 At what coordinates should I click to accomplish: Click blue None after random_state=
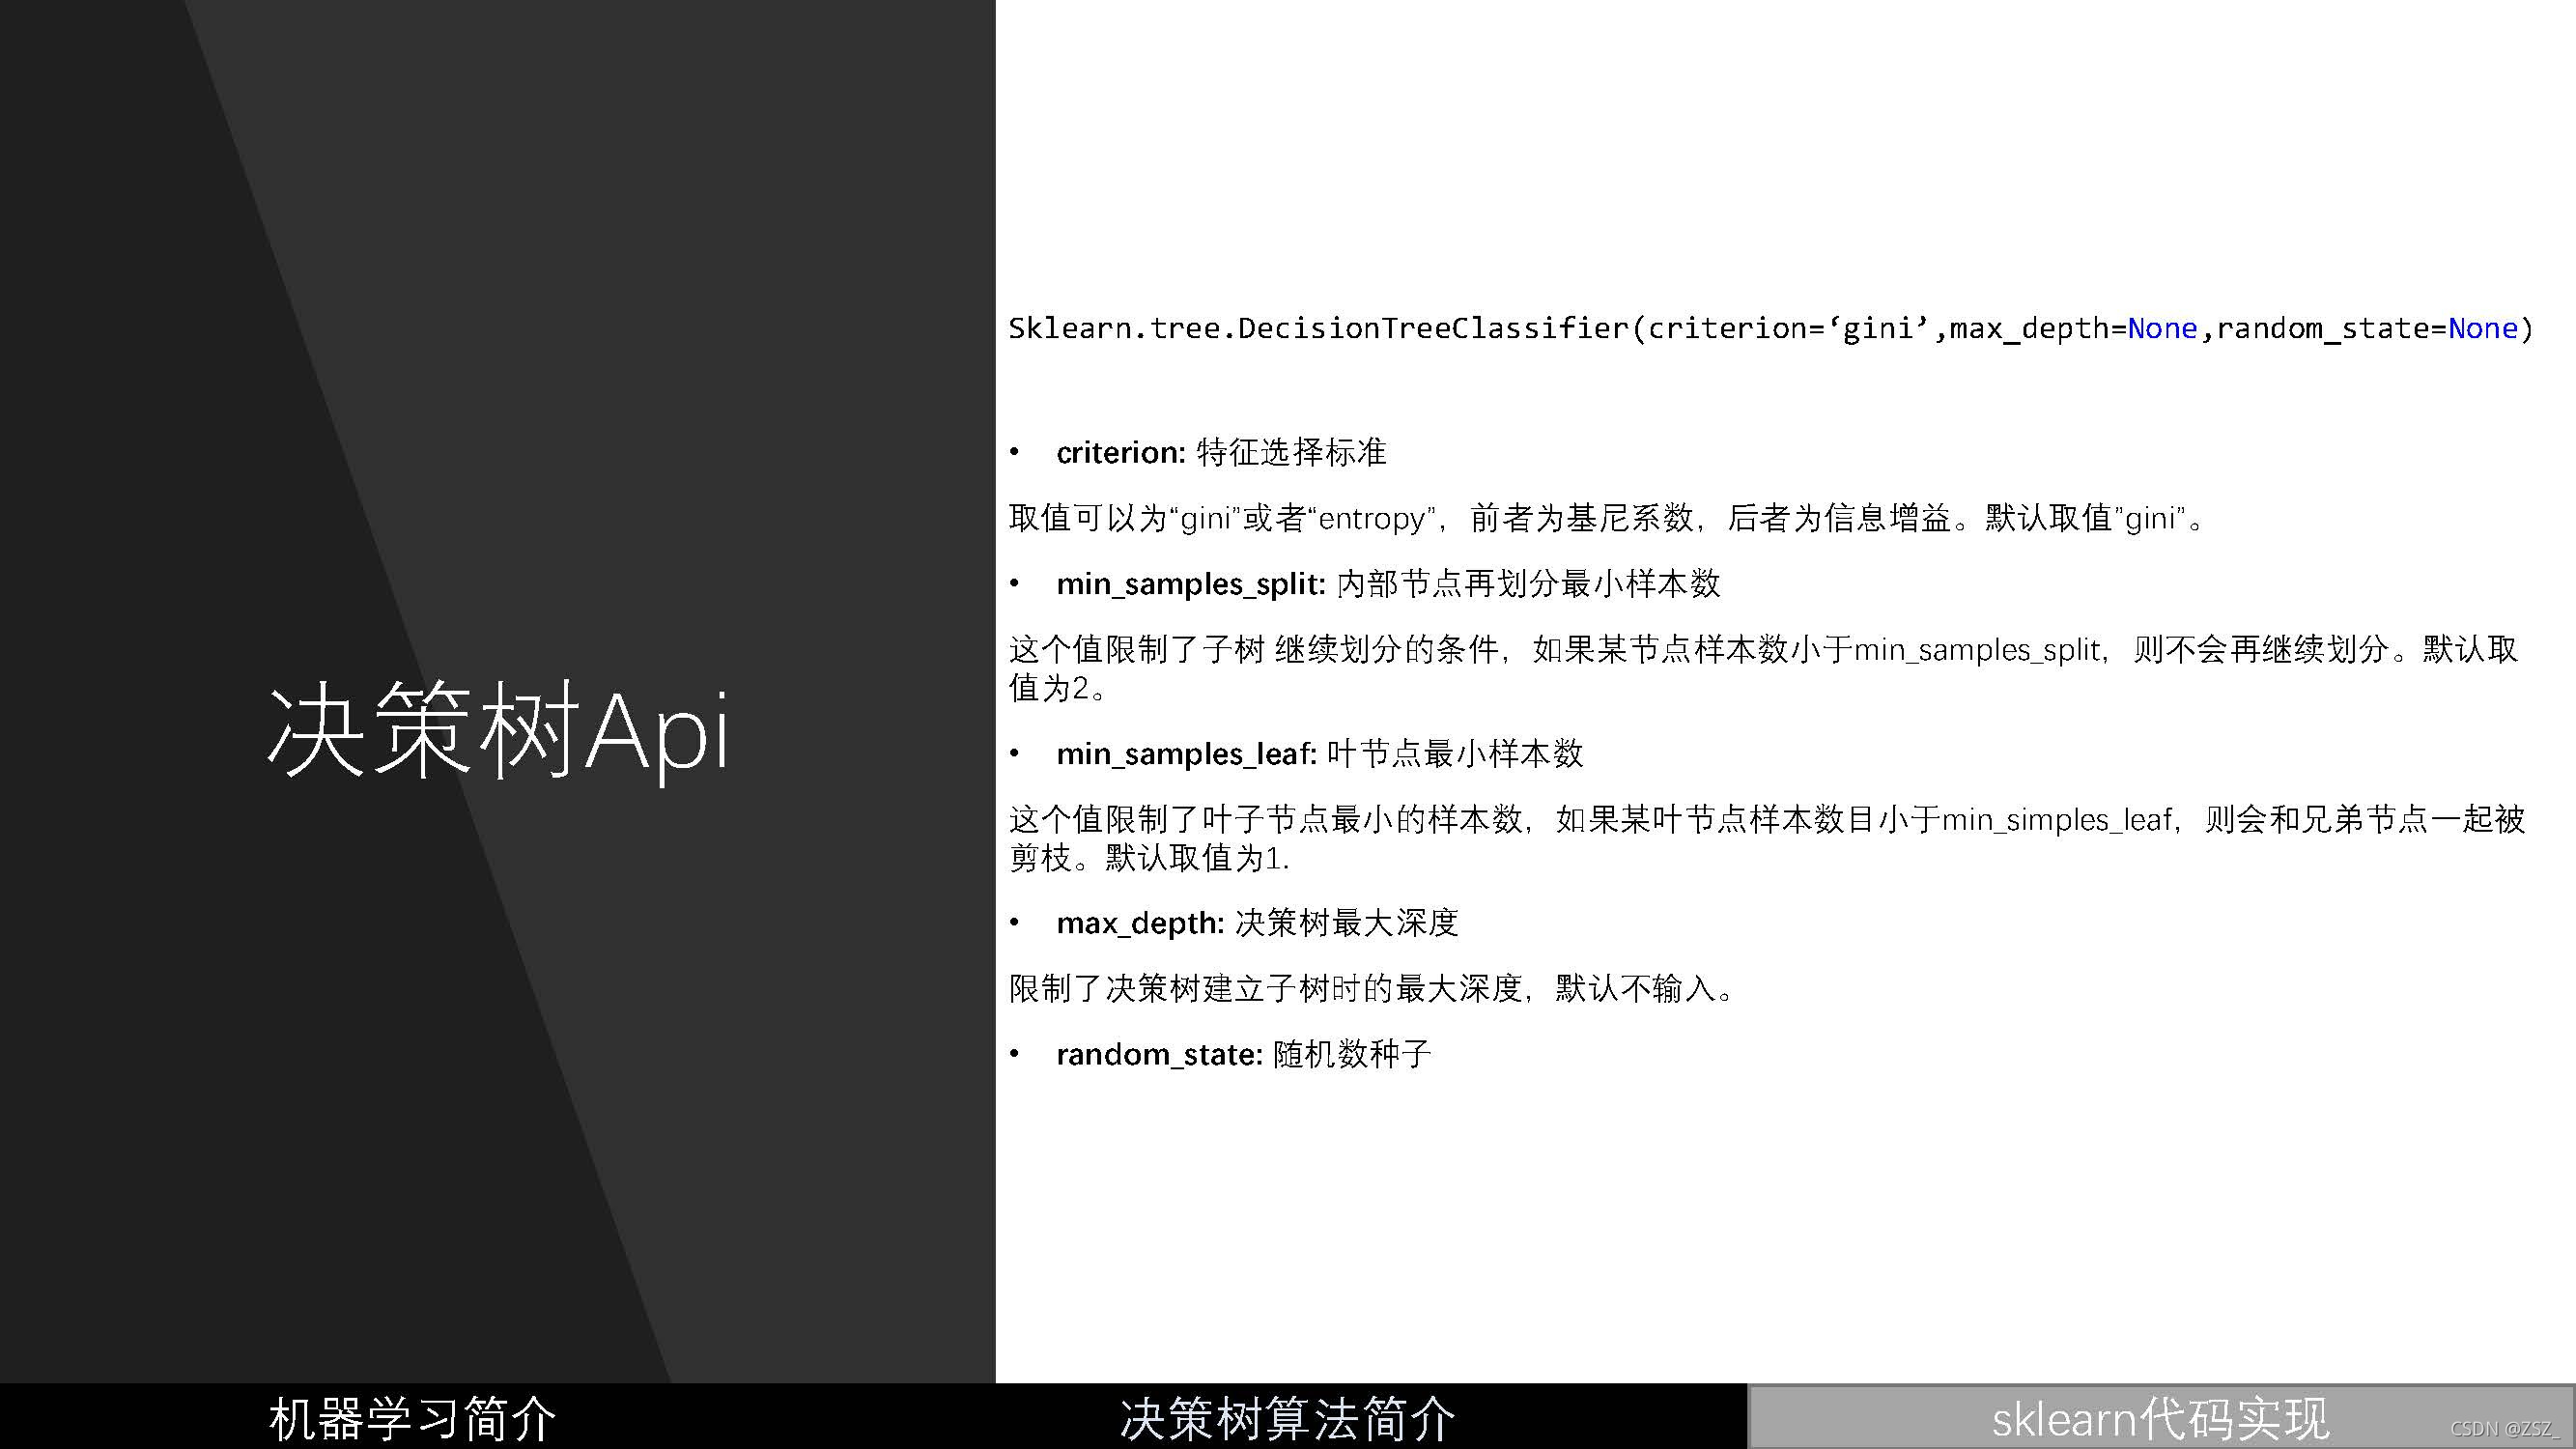[x=2482, y=328]
